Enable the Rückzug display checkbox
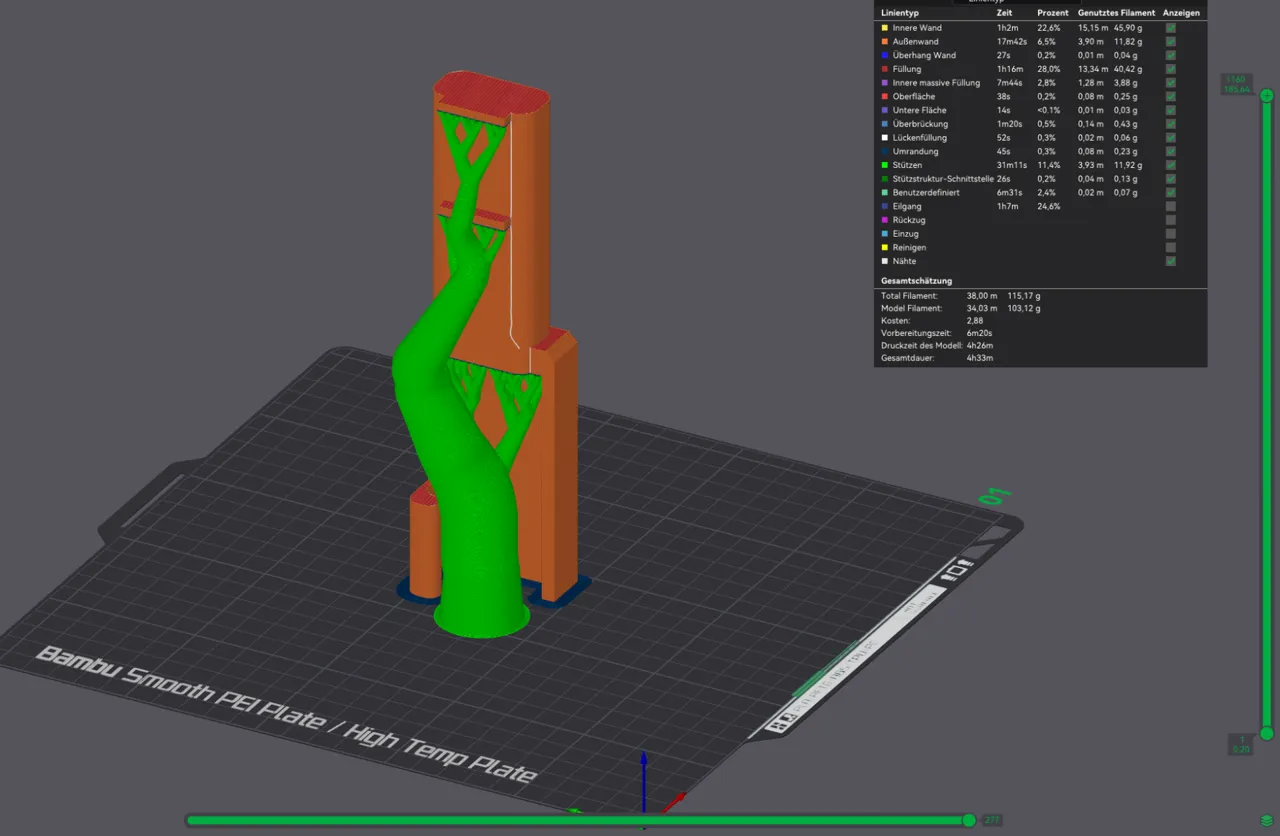 click(x=1170, y=220)
